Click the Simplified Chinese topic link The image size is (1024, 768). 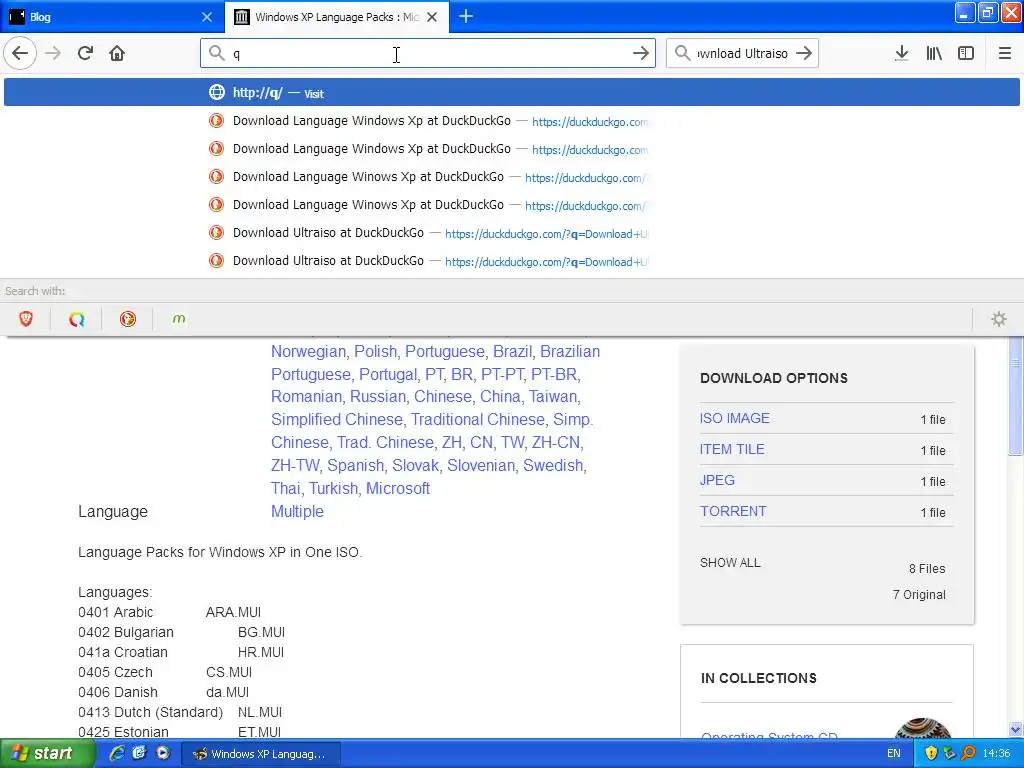click(x=337, y=419)
